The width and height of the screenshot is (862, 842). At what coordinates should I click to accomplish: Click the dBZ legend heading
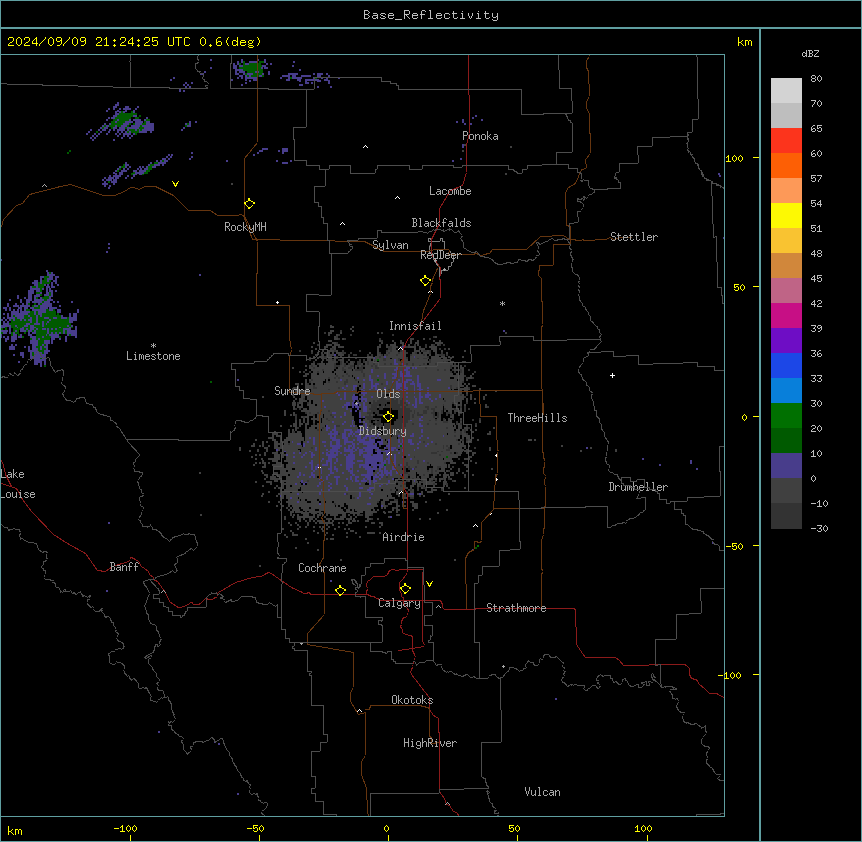[810, 54]
